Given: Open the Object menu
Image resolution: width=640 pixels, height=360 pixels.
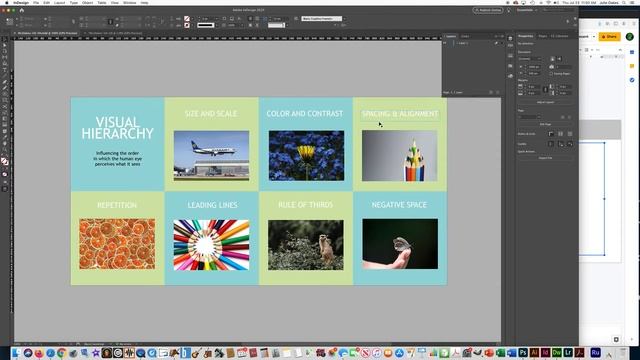Looking at the screenshot, I should pos(87,3).
